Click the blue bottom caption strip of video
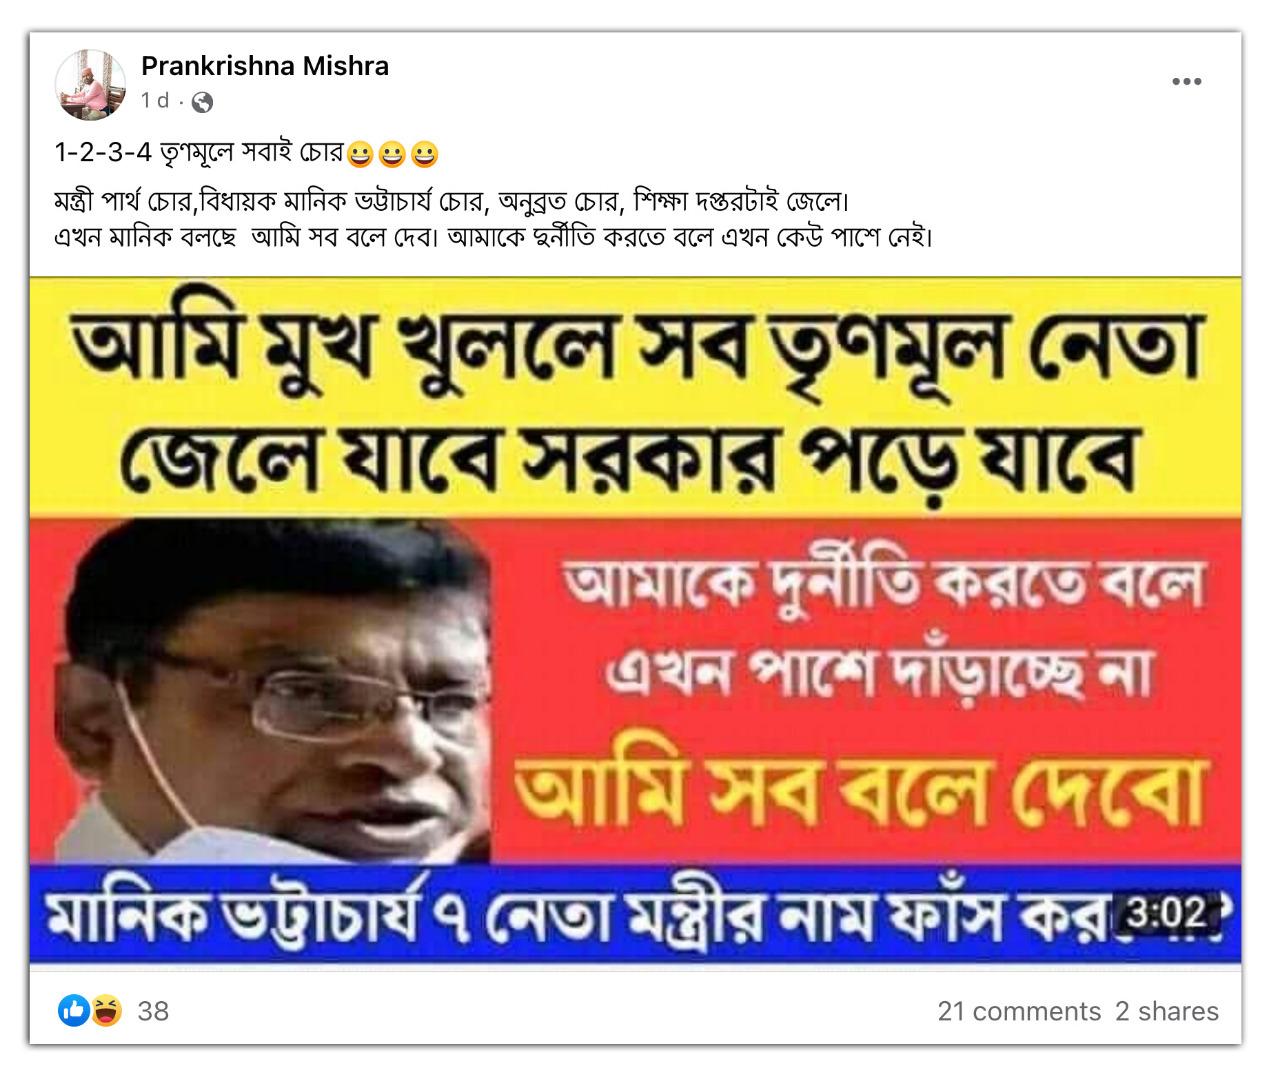Viewport: 1280px width, 1090px height. click(636, 913)
